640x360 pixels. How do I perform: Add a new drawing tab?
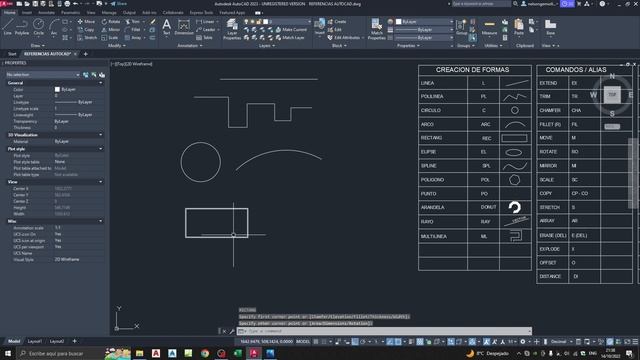point(86,54)
